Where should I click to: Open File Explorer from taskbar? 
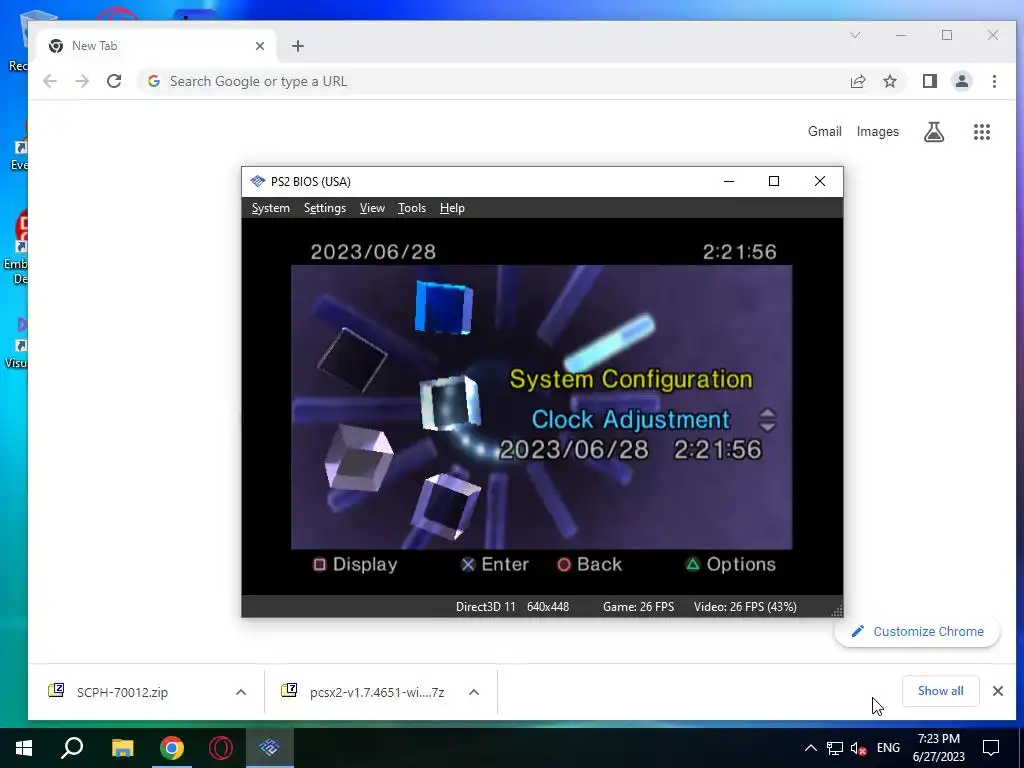coord(122,748)
